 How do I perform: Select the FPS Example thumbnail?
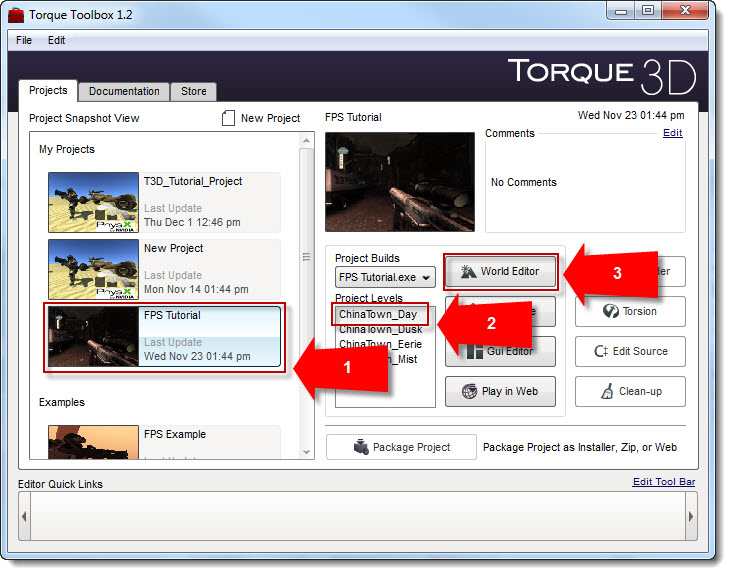click(x=93, y=442)
